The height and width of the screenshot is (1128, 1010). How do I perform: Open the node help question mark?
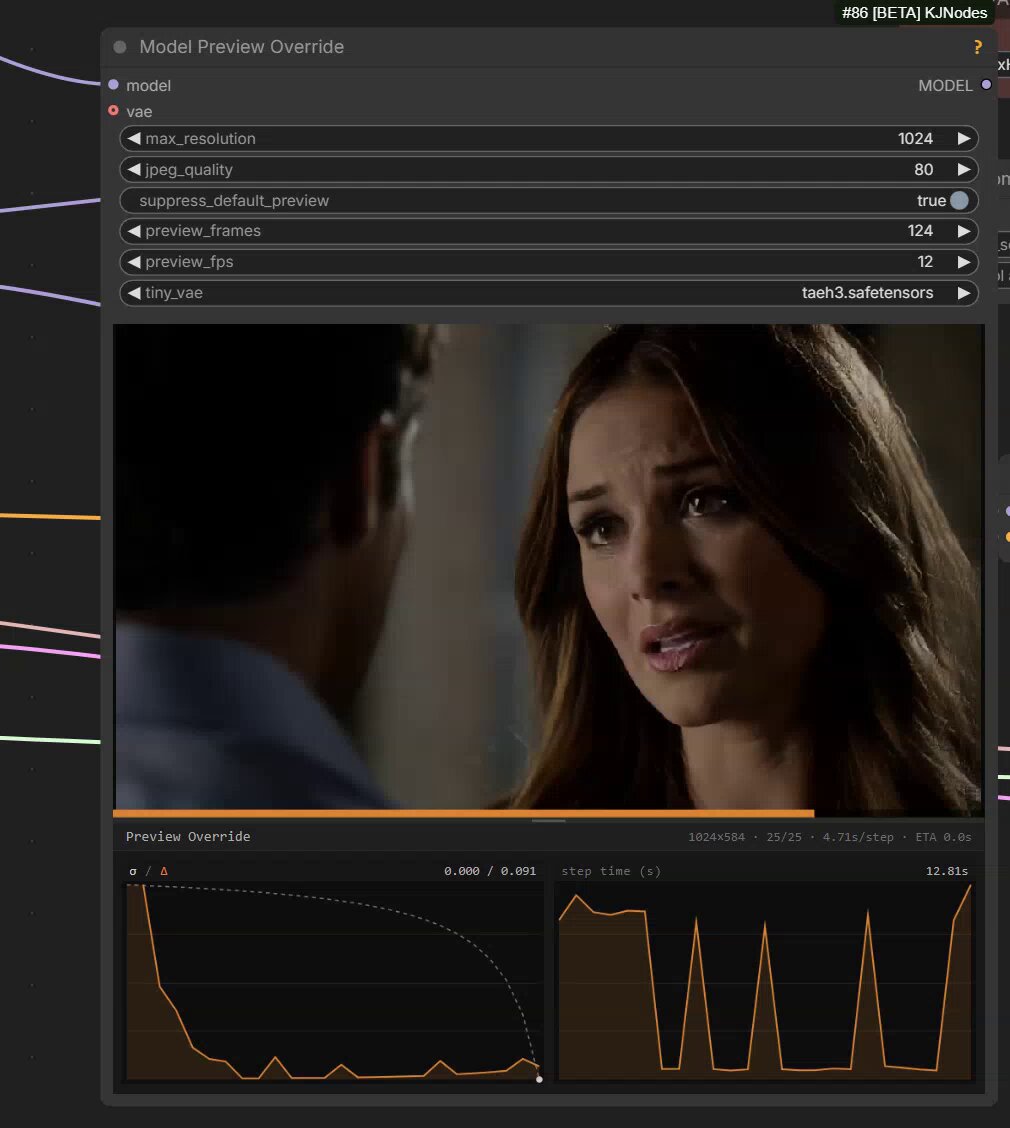tap(978, 47)
